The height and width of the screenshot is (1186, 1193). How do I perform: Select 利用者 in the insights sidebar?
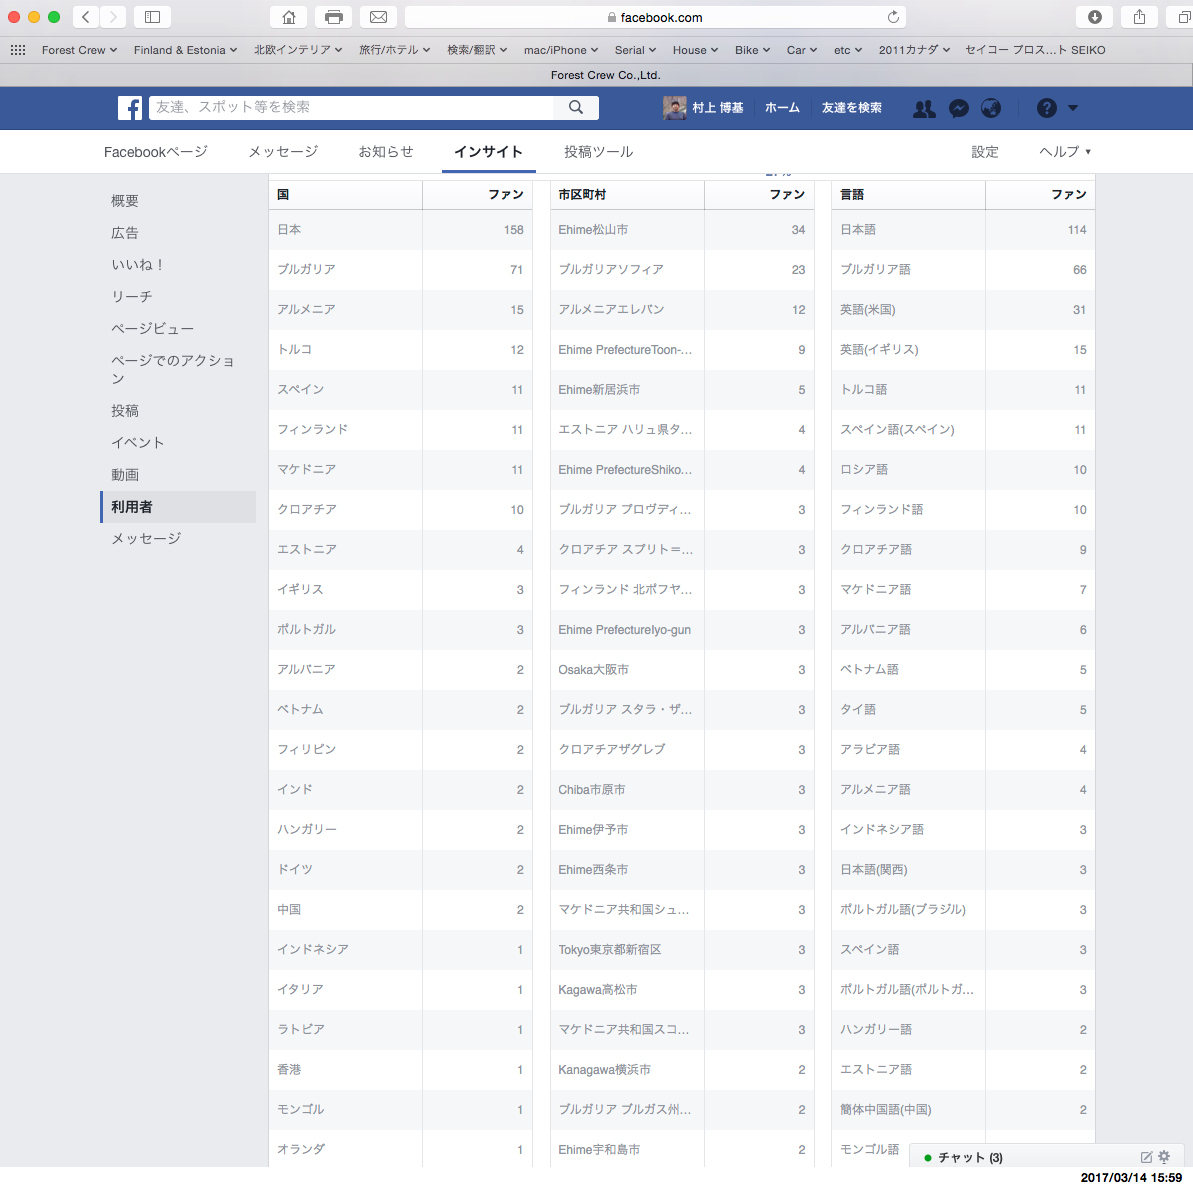[178, 507]
